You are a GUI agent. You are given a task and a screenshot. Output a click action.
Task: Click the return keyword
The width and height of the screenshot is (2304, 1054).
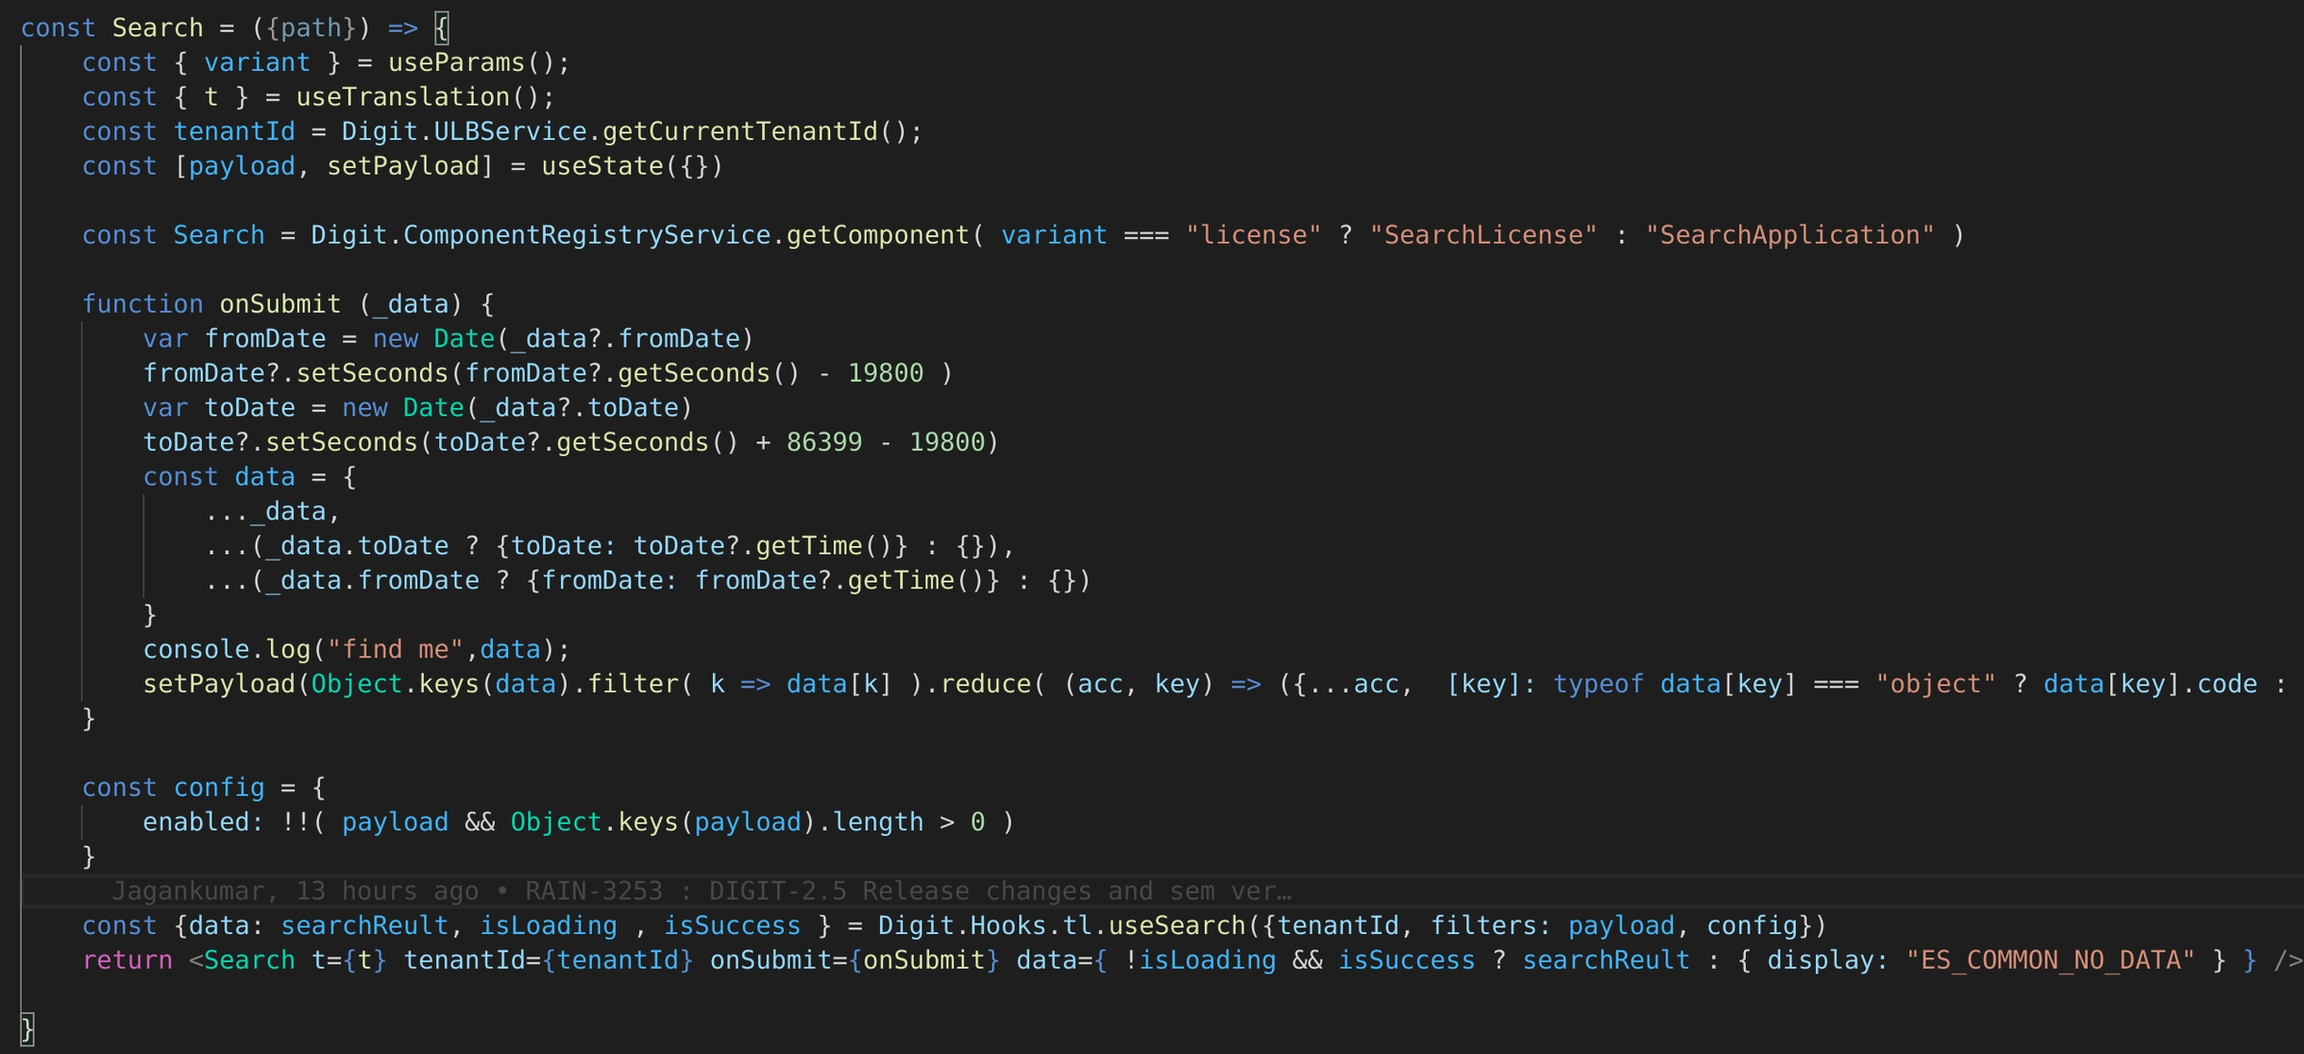coord(127,960)
